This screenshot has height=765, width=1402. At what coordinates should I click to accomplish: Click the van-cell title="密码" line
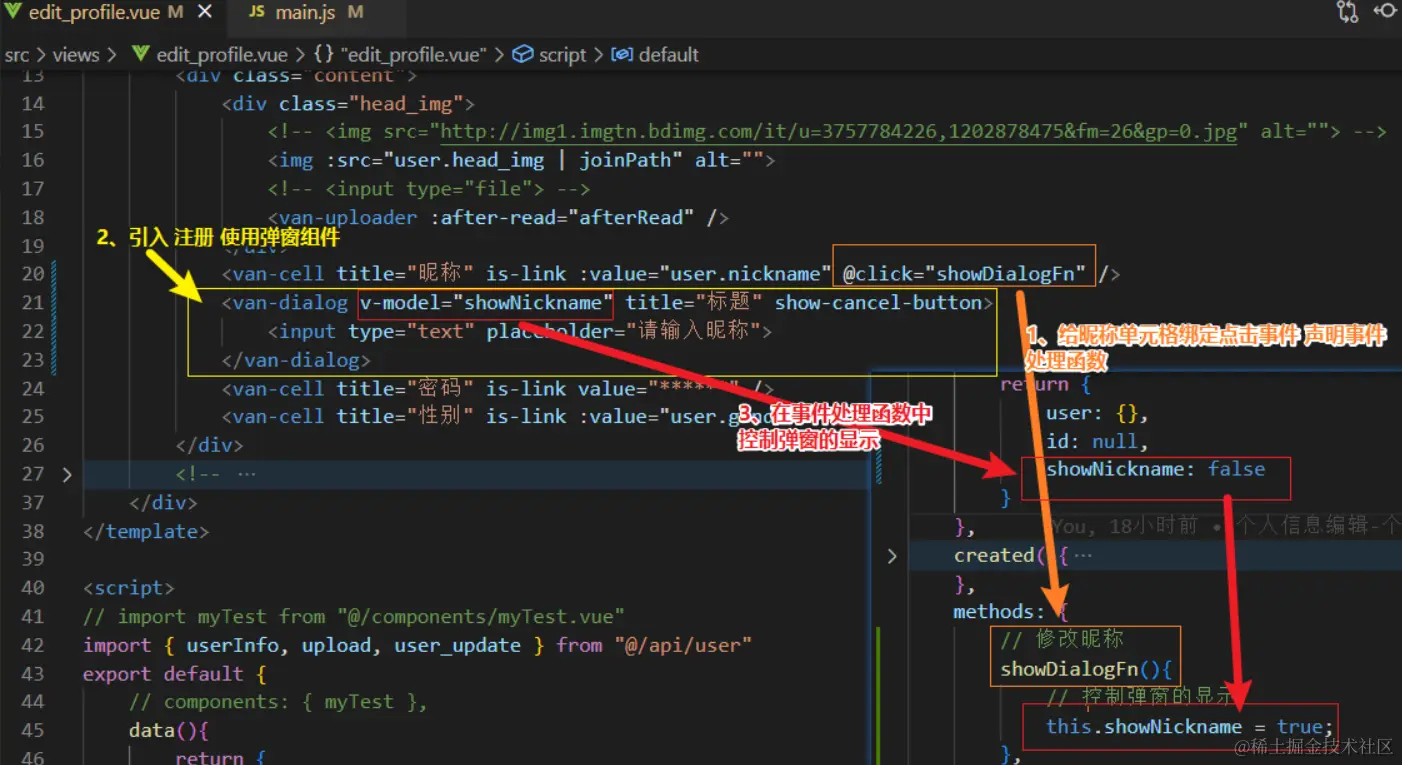[x=498, y=388]
